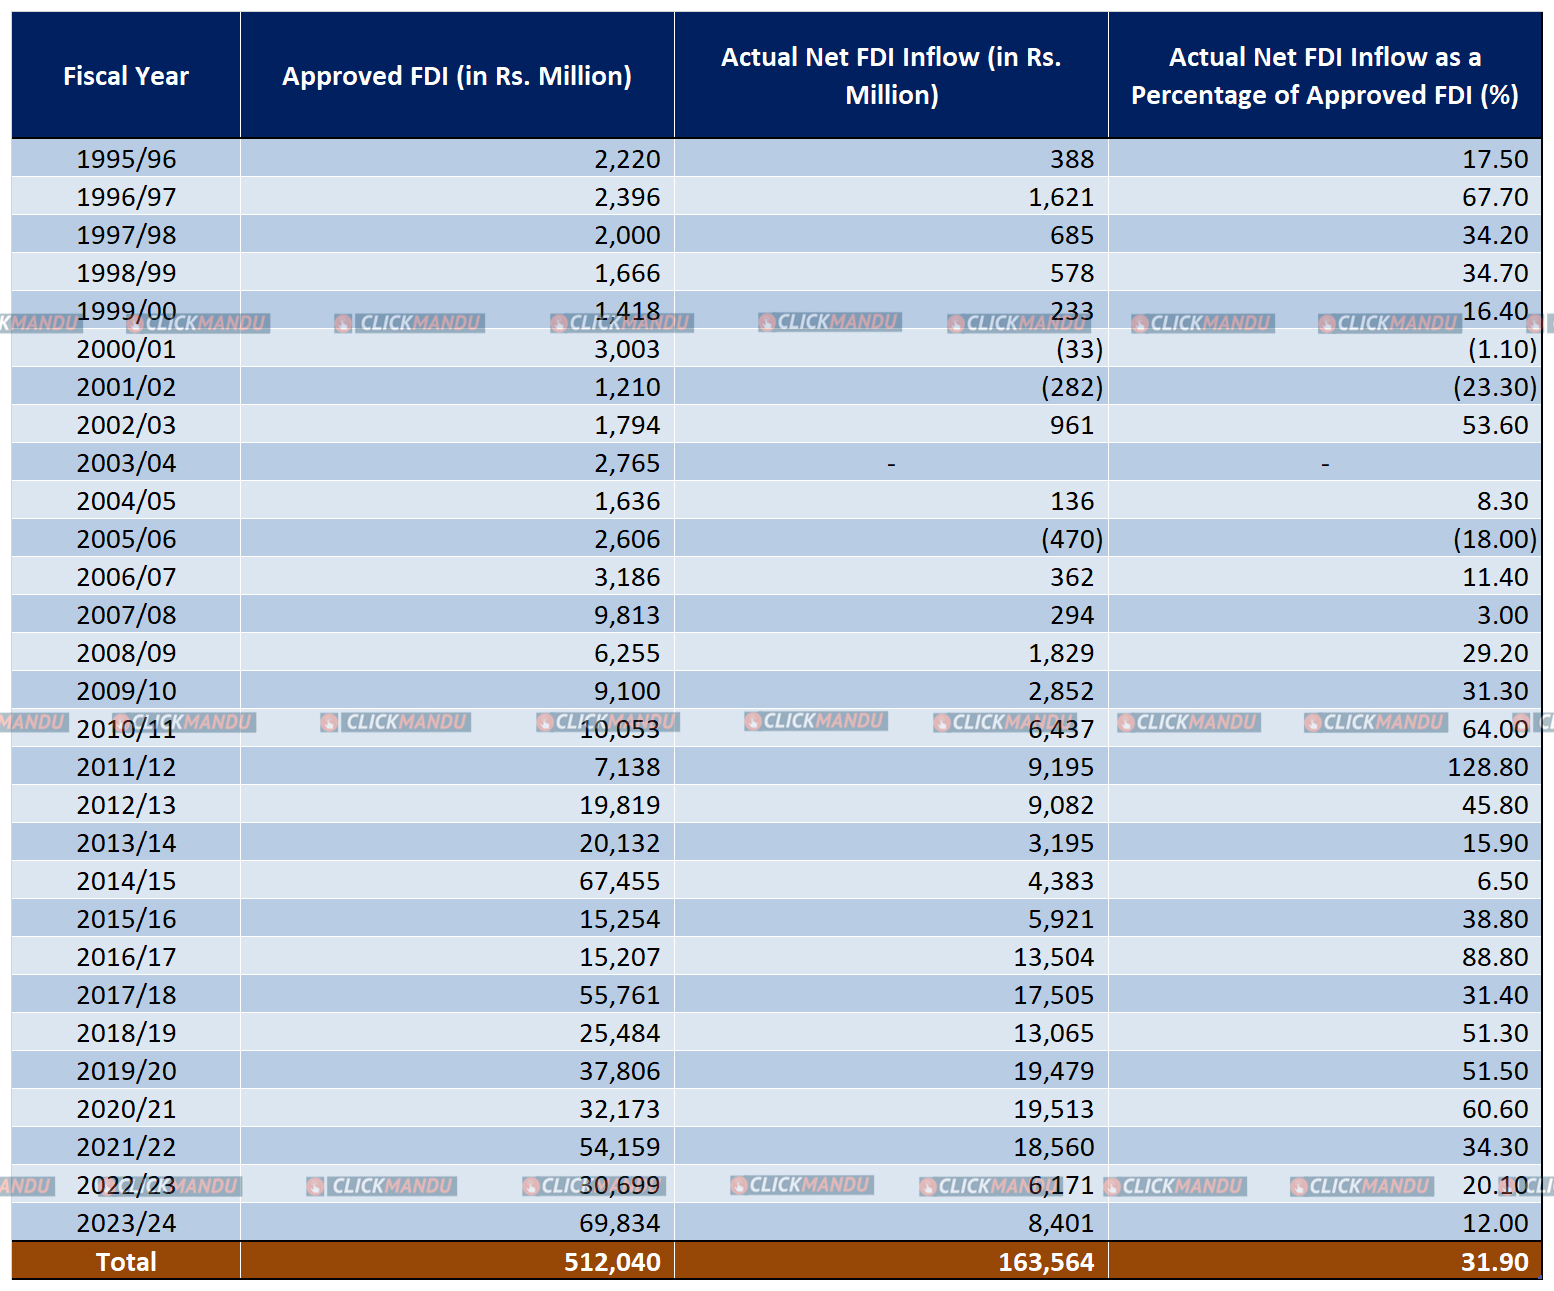Click the total net inflow 163,564
The image size is (1554, 1291).
click(1046, 1261)
